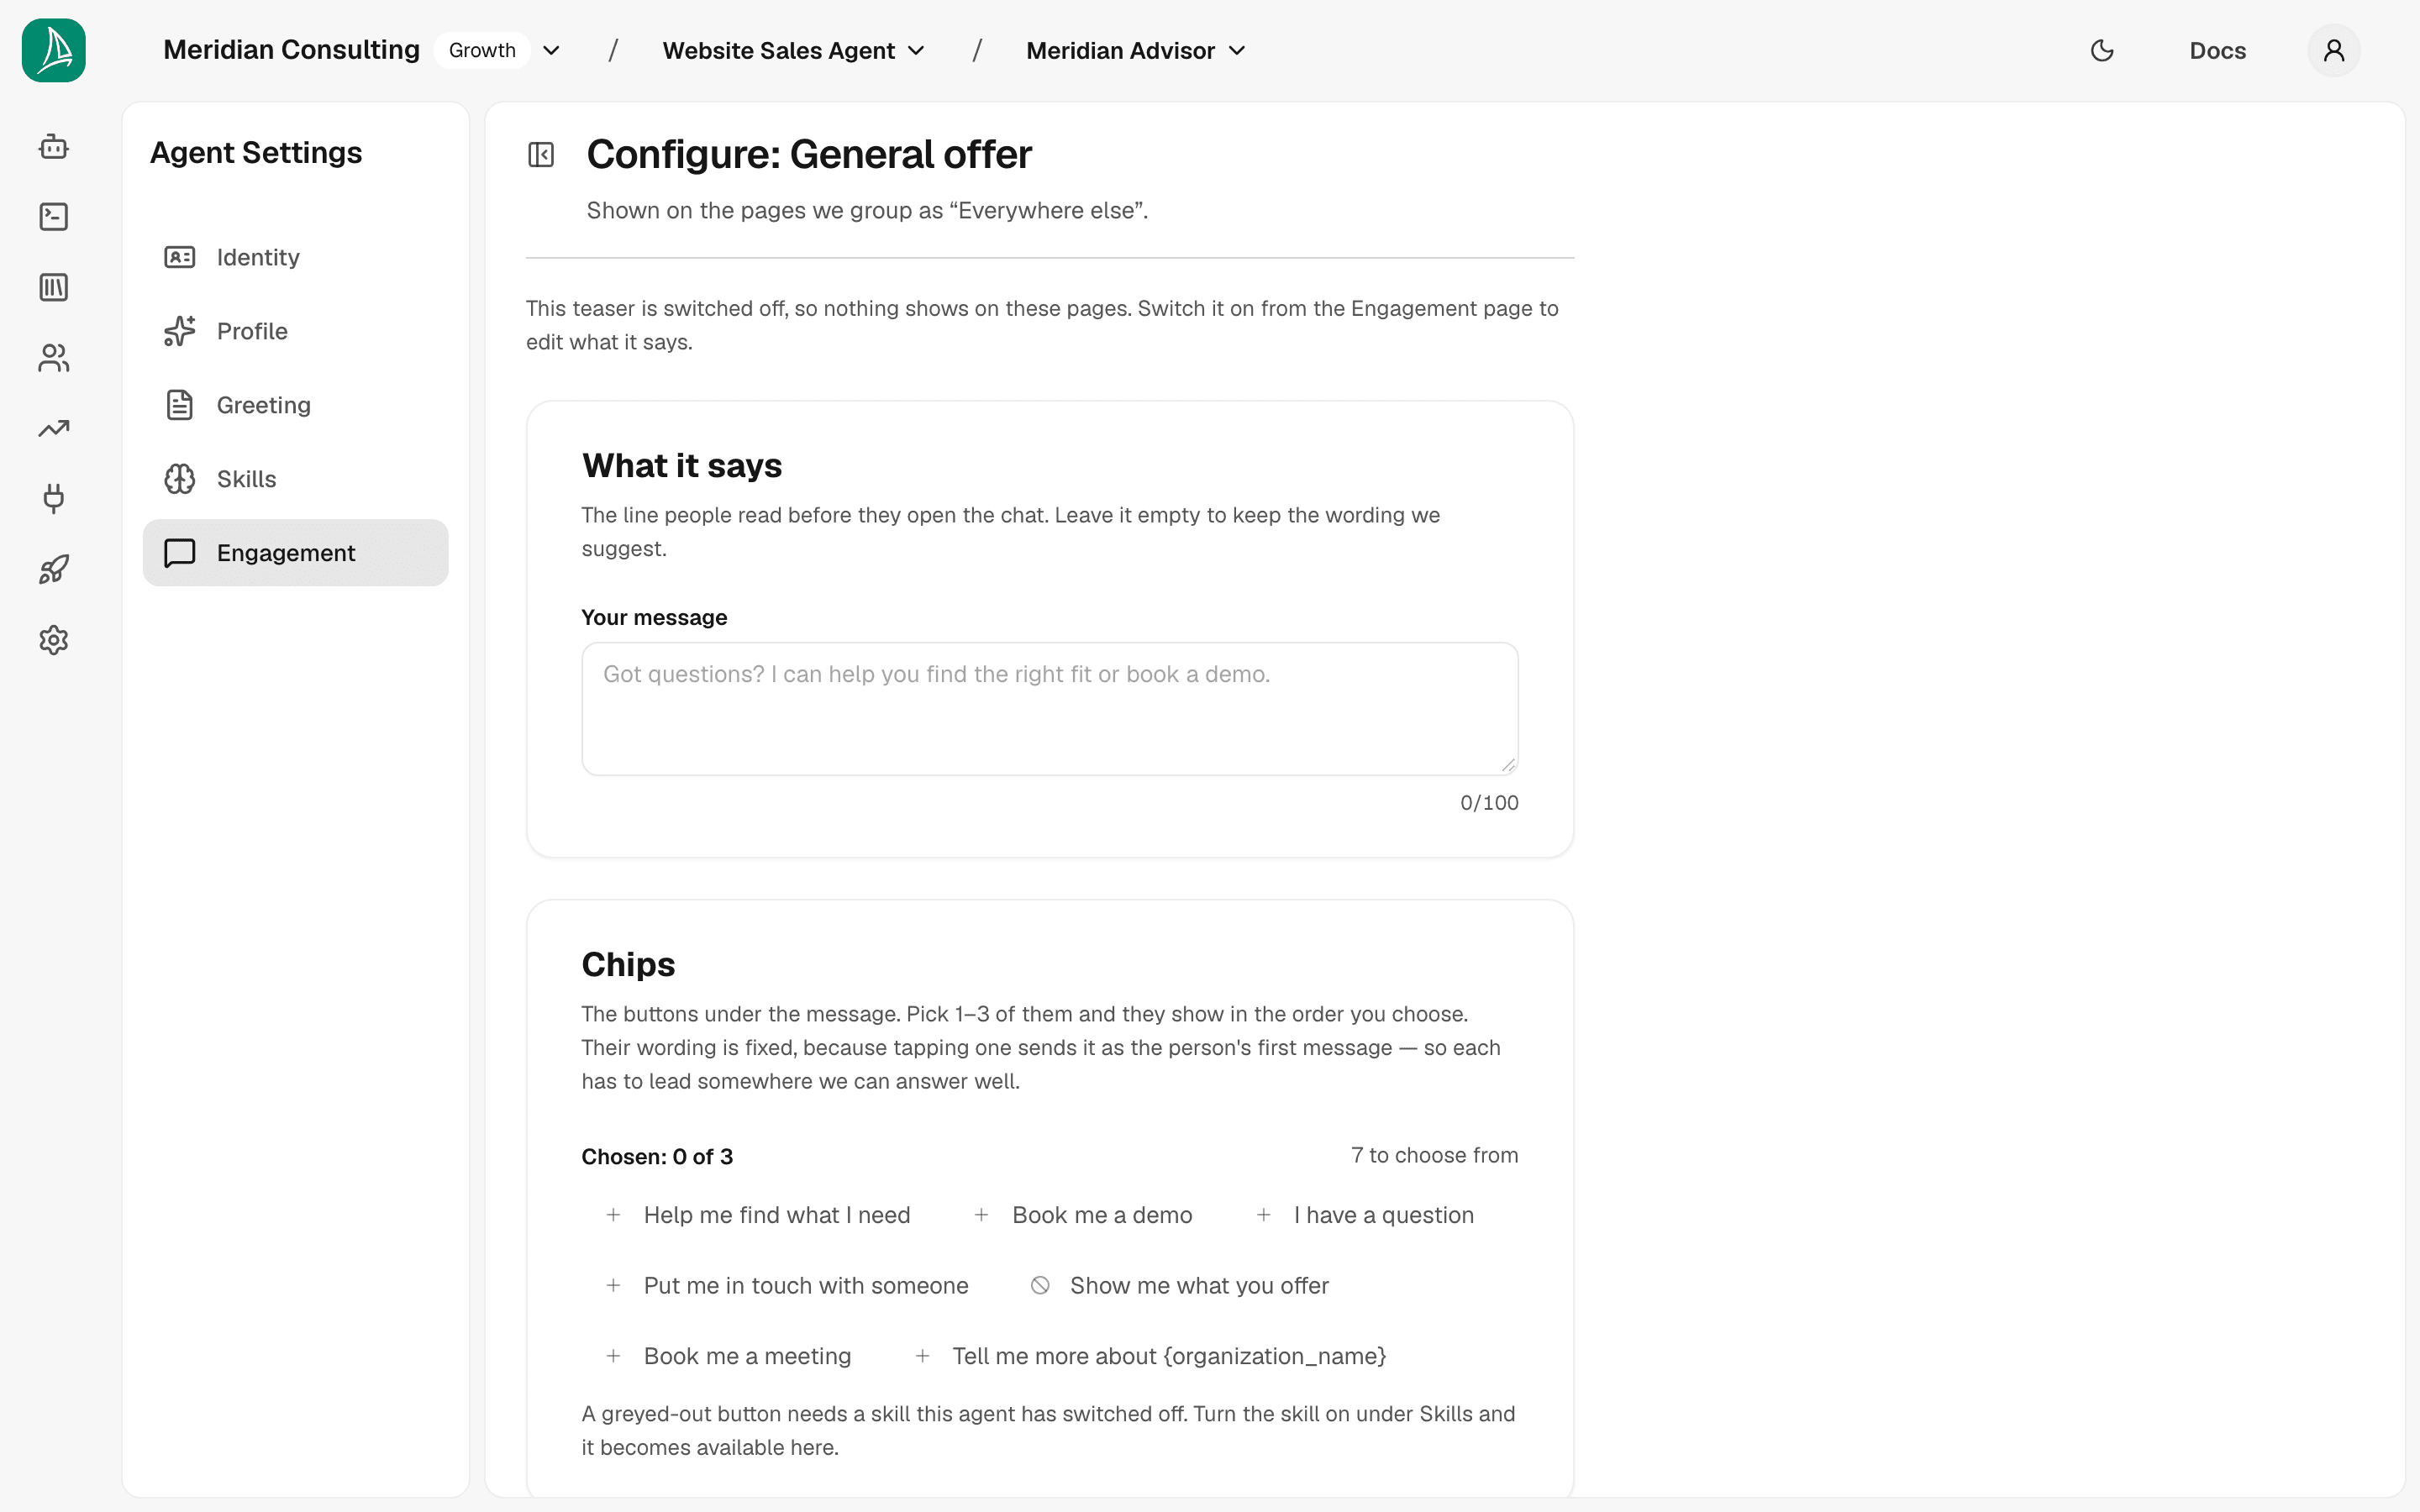
Task: Go to the Skills settings section
Action: 295,479
